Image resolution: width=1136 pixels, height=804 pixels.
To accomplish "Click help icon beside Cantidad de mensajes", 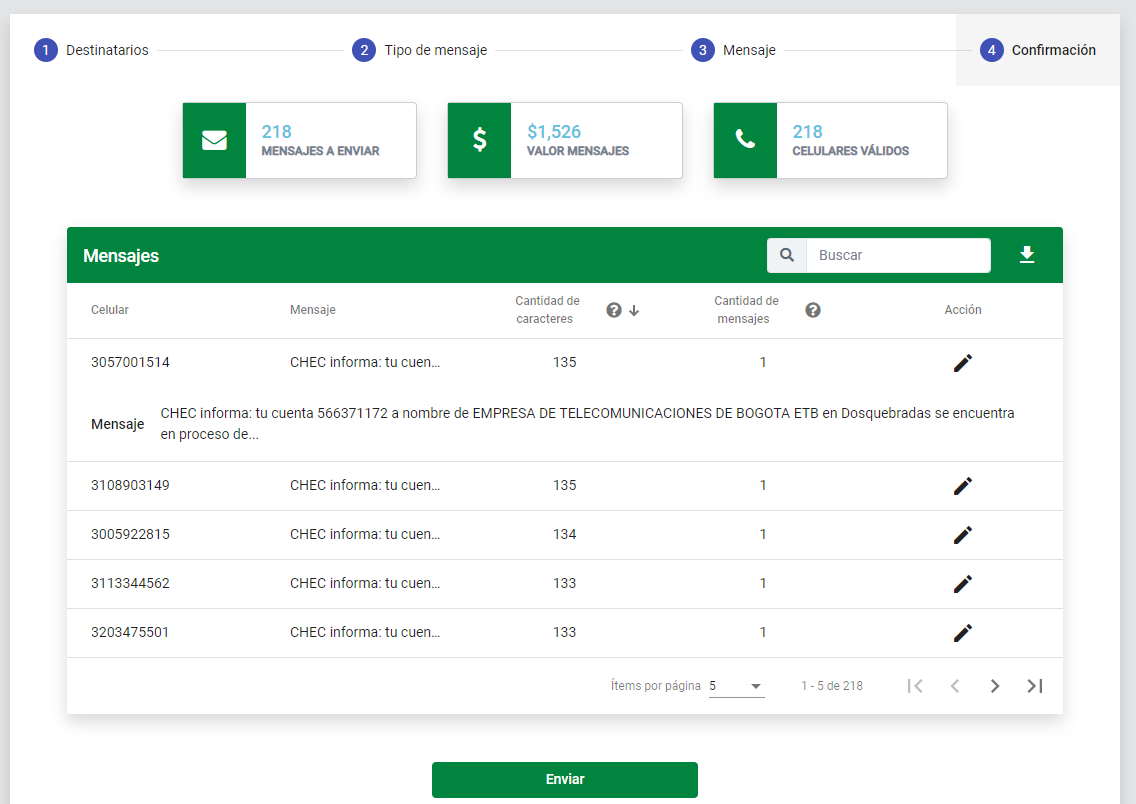I will 813,310.
